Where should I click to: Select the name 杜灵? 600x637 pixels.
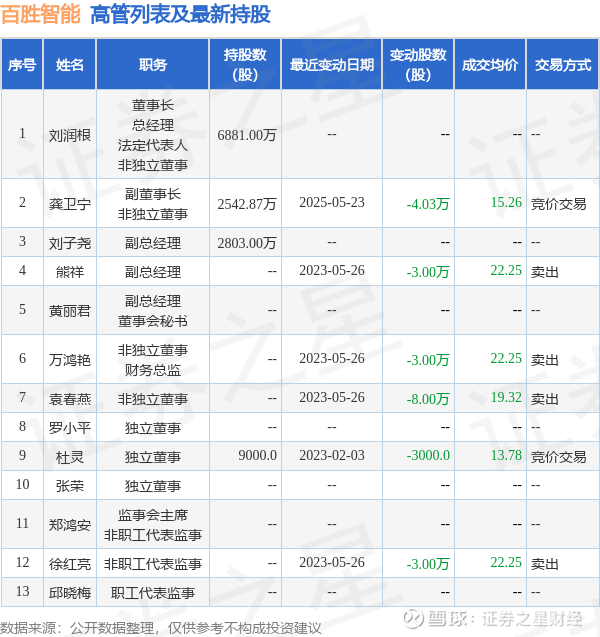(70, 457)
